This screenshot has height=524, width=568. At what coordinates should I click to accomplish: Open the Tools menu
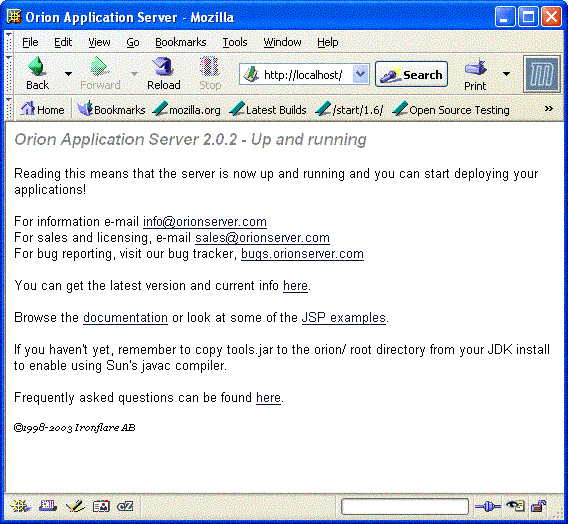click(235, 42)
